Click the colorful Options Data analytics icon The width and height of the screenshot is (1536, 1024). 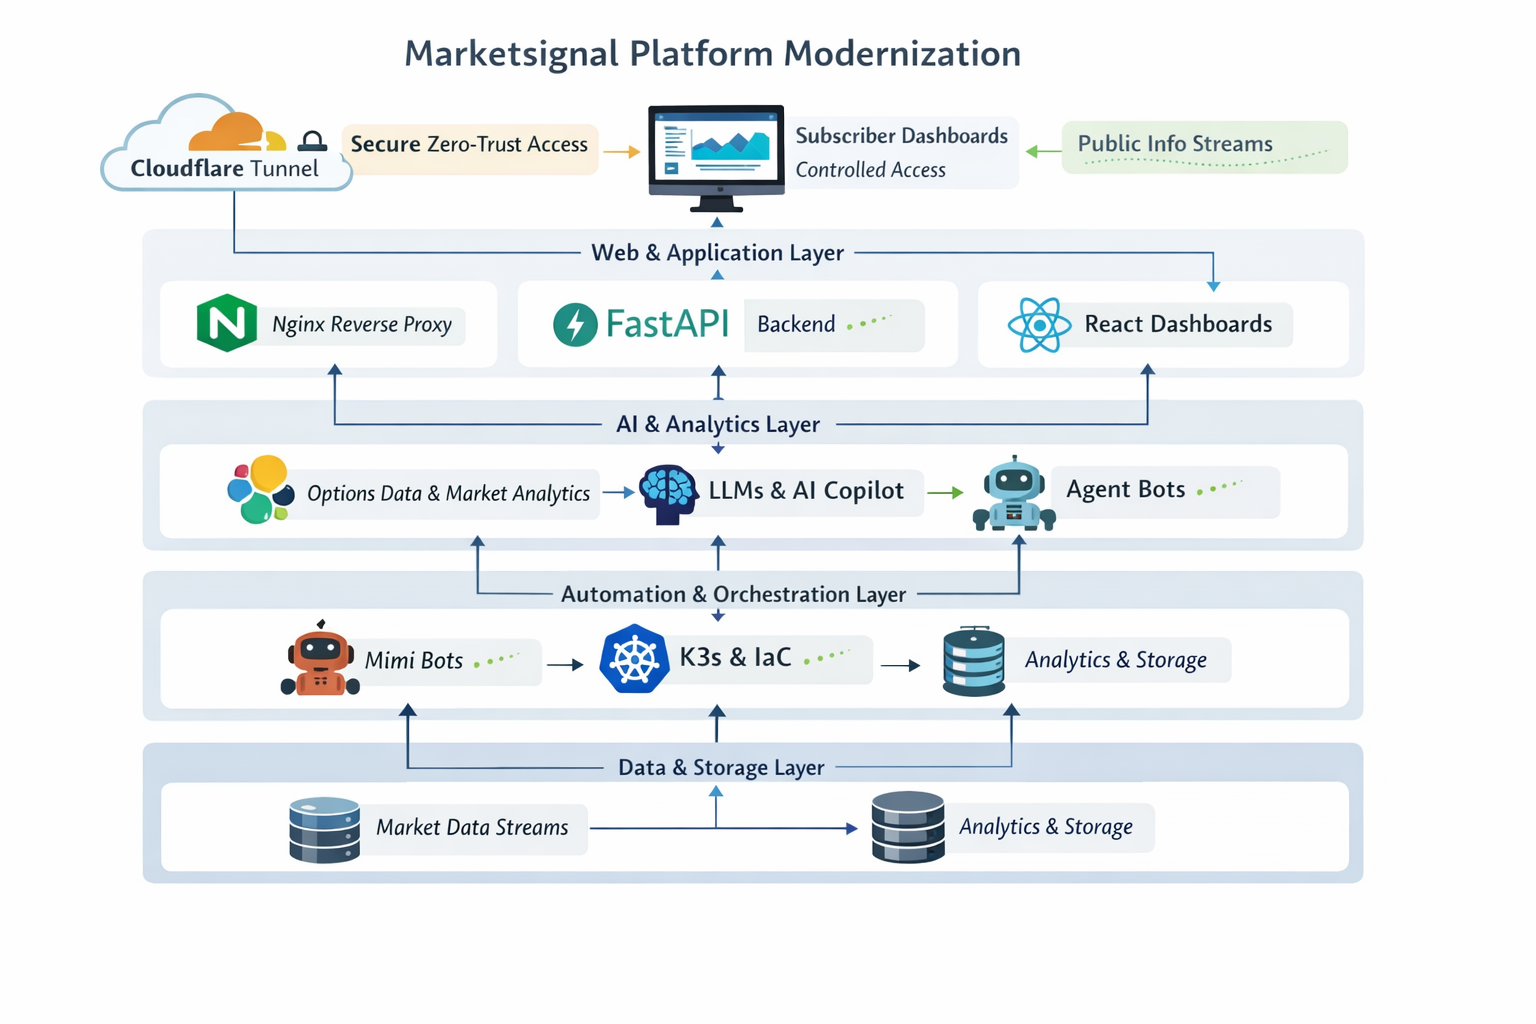260,489
